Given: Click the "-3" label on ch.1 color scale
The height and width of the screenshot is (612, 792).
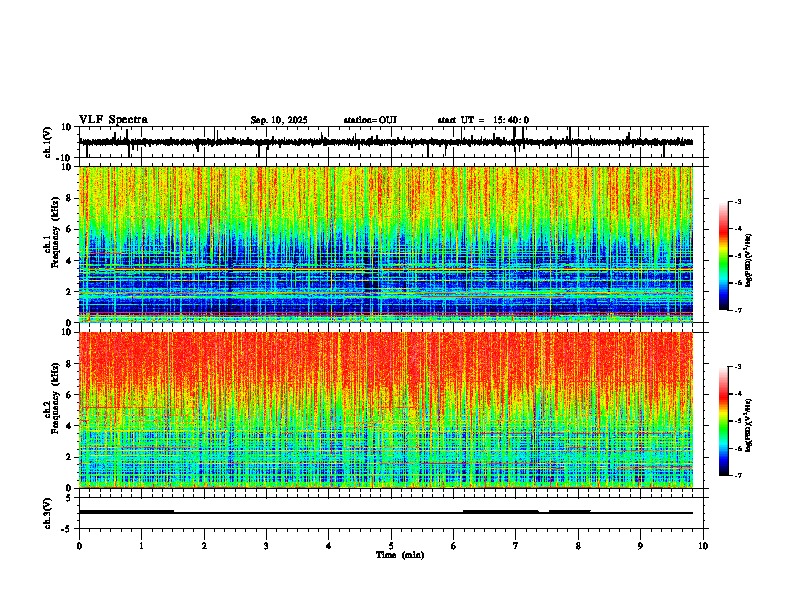Looking at the screenshot, I should coord(738,201).
